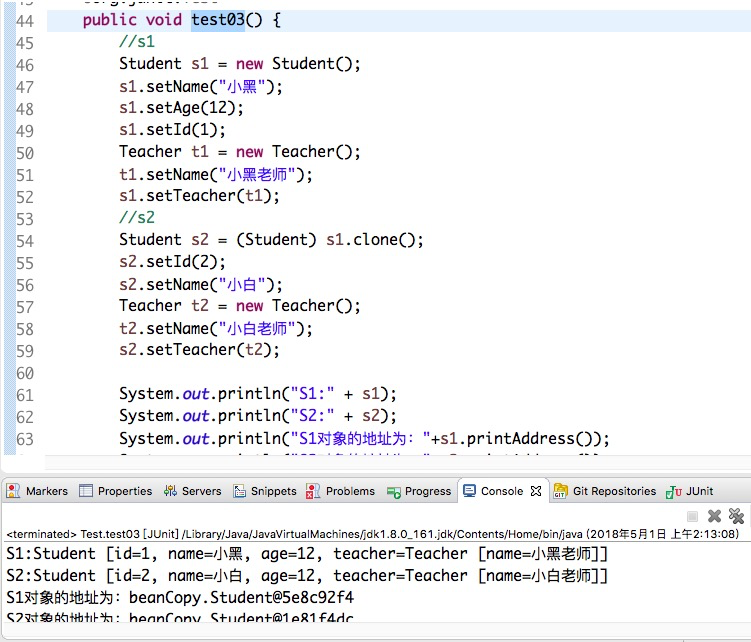Click line number 54 in the gutter
The height and width of the screenshot is (642, 751).
click(25, 240)
